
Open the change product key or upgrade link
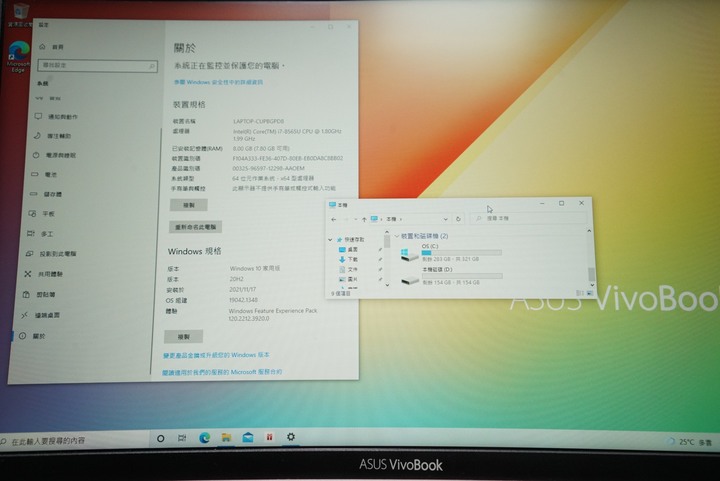point(216,355)
